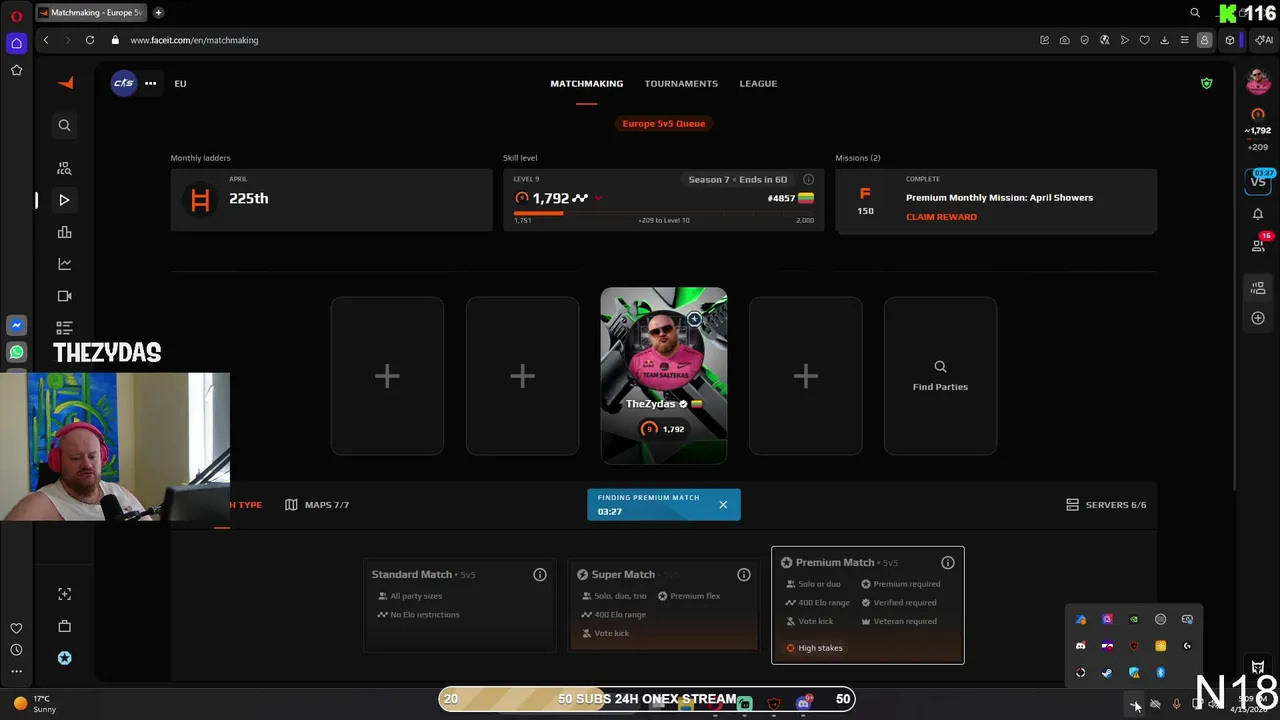This screenshot has width=1280, height=720.
Task: Open WhatsApp in Opera sidebar
Action: 16,352
